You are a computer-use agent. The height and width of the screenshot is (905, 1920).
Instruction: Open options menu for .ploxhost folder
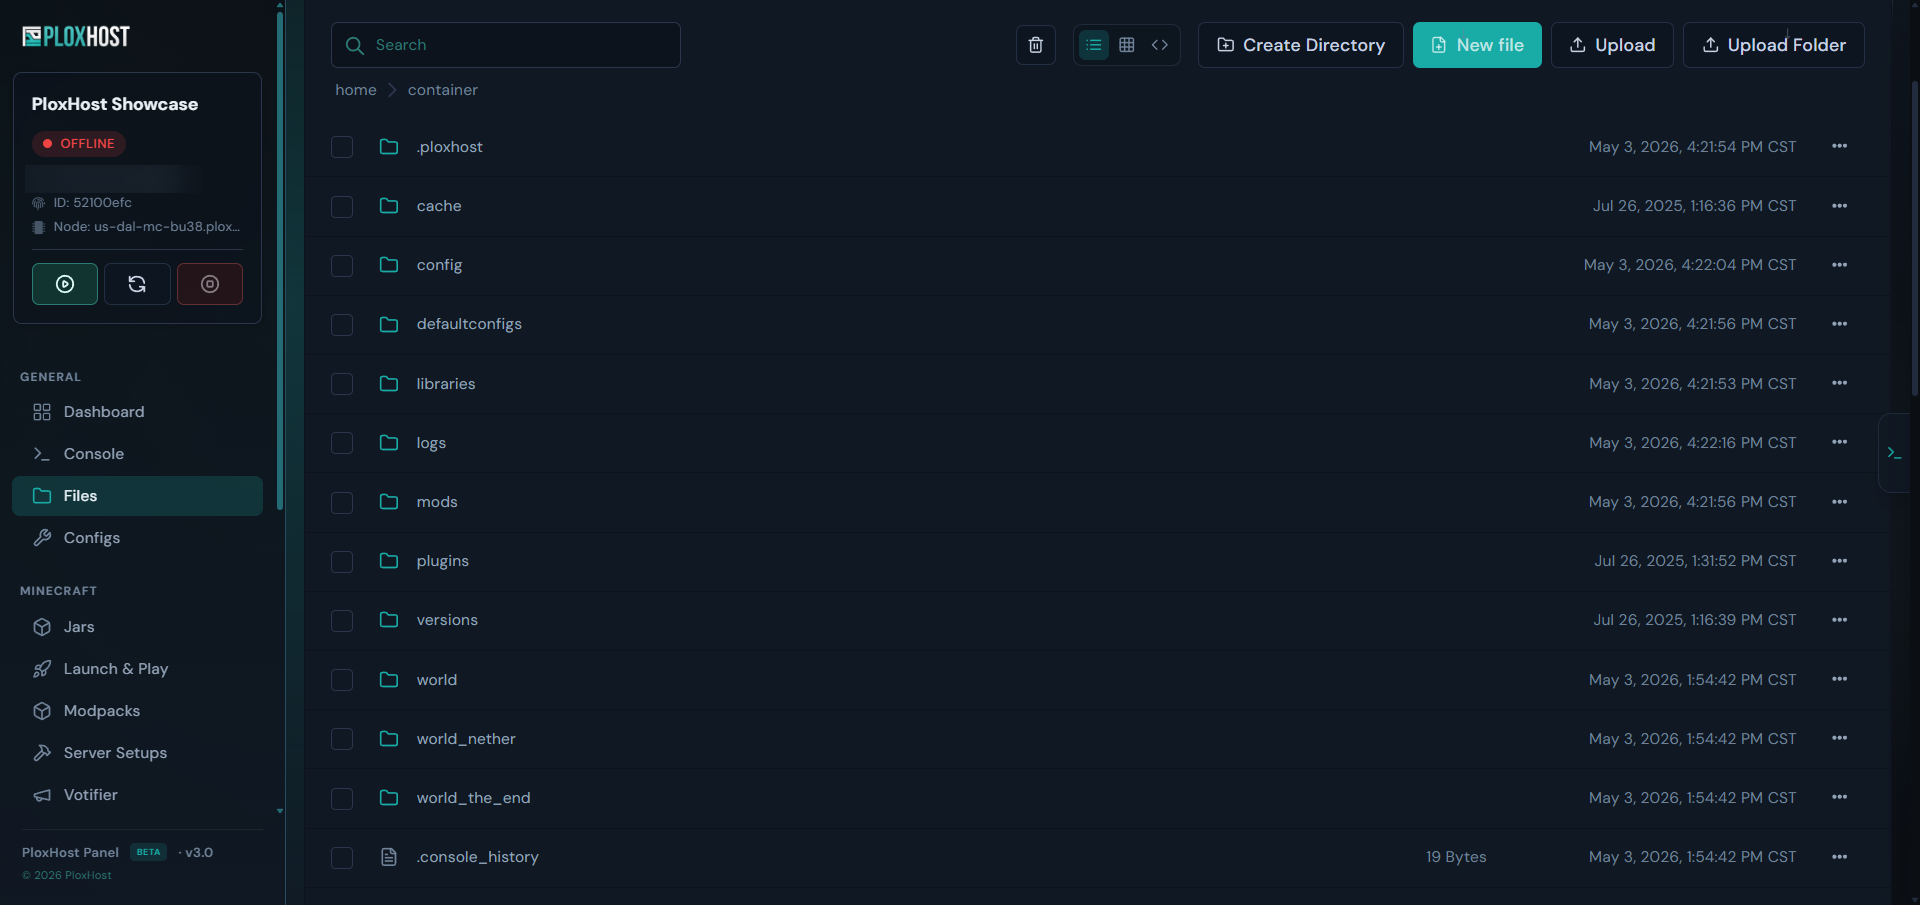pos(1839,146)
